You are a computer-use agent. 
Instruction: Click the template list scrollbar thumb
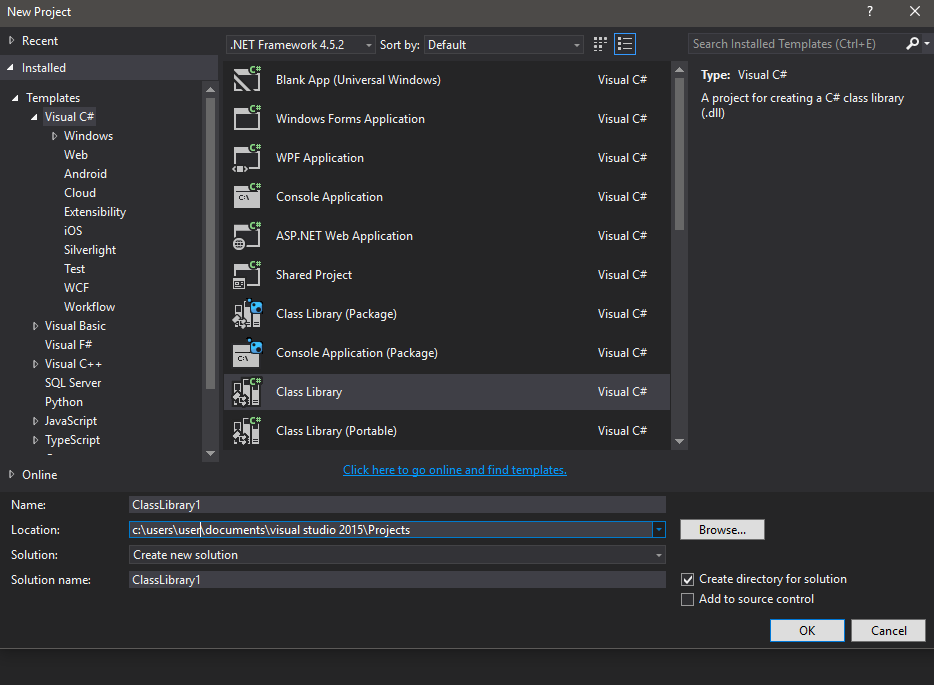coord(679,154)
